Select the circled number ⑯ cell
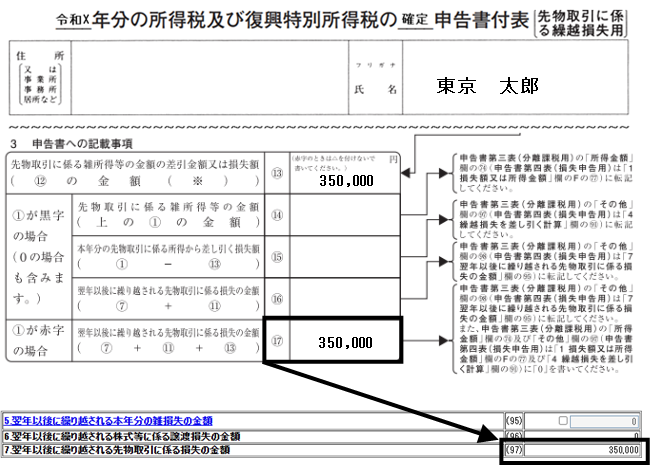 [x=277, y=298]
